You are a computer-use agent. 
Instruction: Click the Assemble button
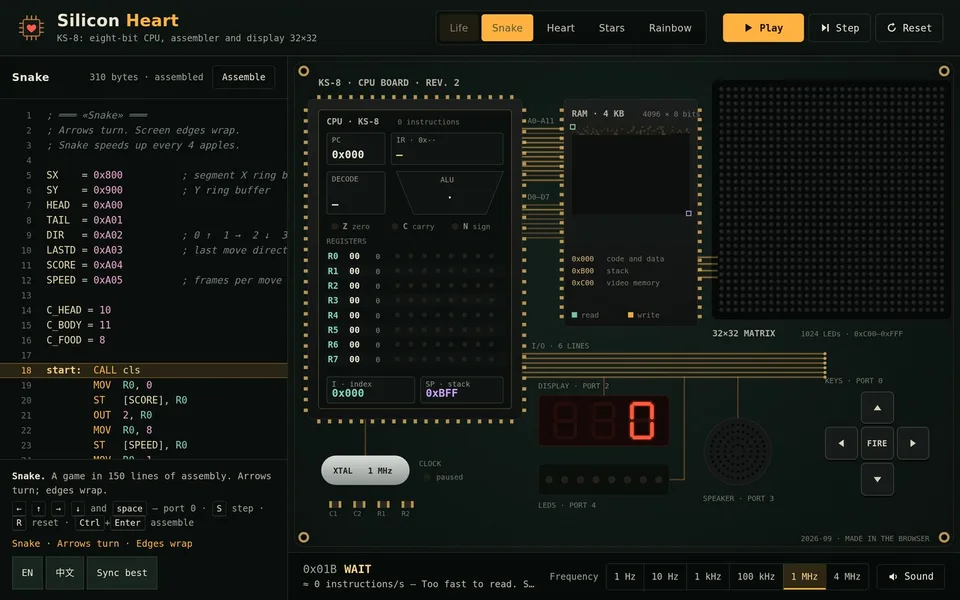[244, 77]
